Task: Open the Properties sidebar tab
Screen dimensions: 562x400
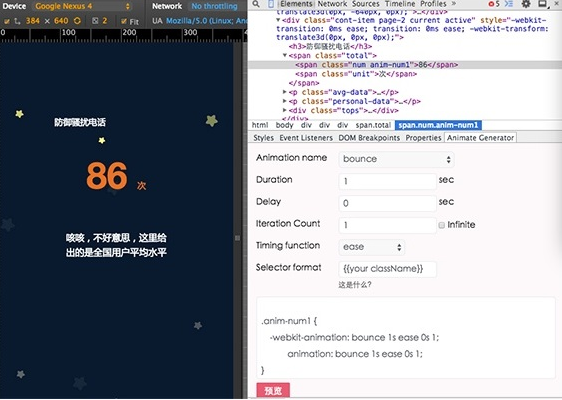Action: coord(423,138)
